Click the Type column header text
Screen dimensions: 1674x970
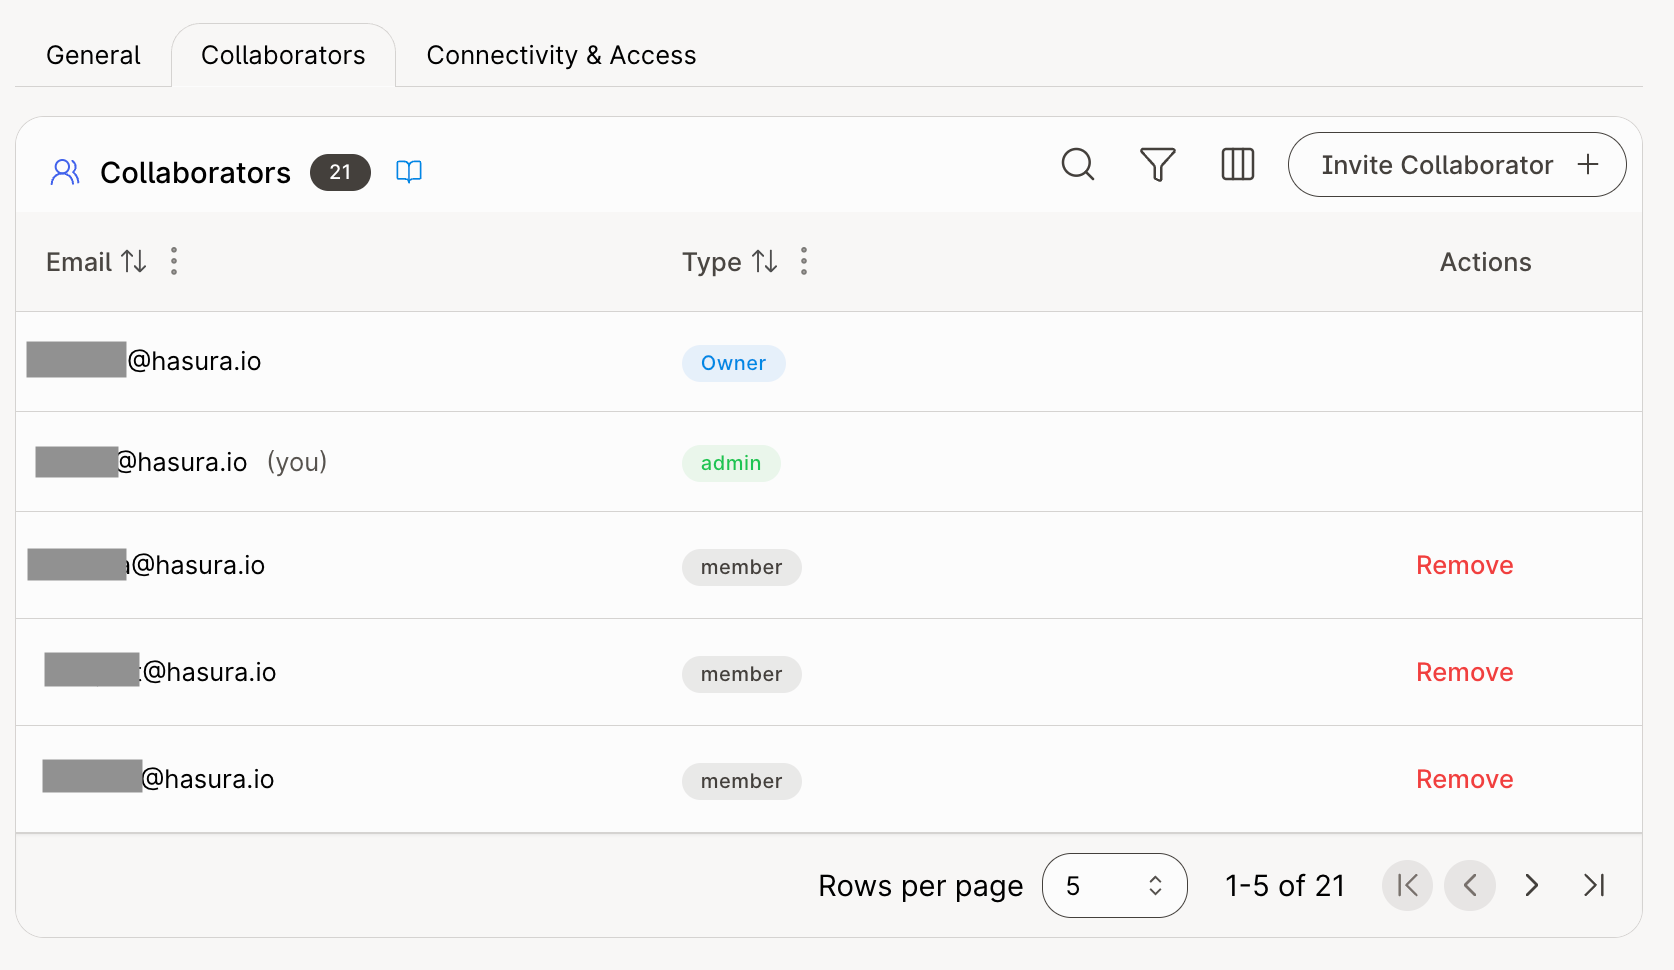click(x=712, y=262)
